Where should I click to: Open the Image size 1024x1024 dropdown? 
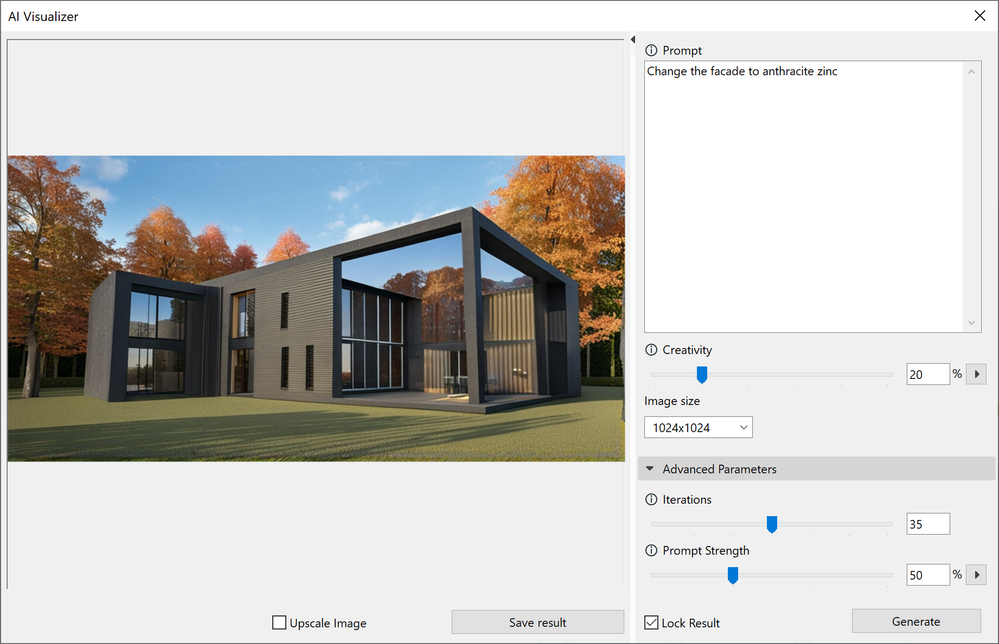pyautogui.click(x=698, y=427)
